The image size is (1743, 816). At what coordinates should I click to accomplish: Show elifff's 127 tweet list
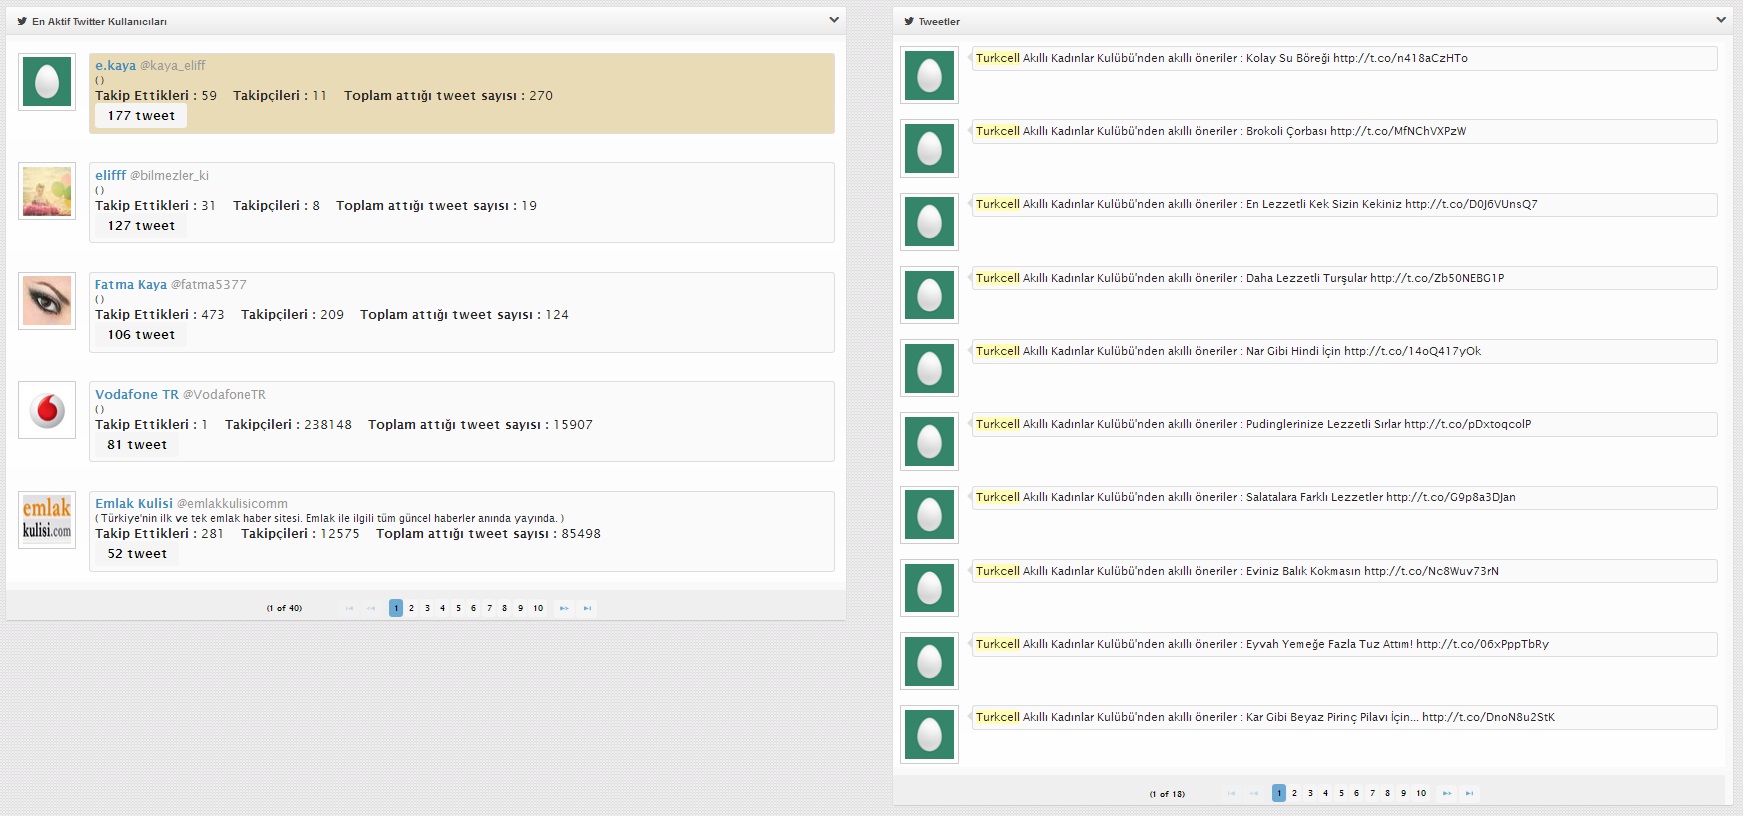point(141,226)
